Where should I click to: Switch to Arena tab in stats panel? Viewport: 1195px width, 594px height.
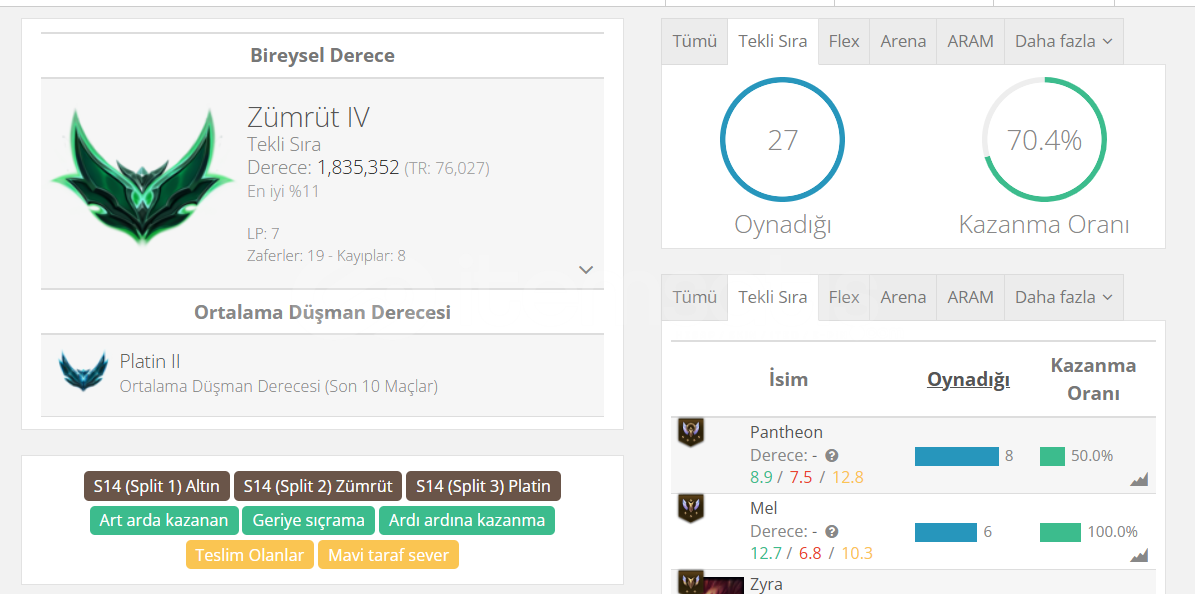click(903, 41)
